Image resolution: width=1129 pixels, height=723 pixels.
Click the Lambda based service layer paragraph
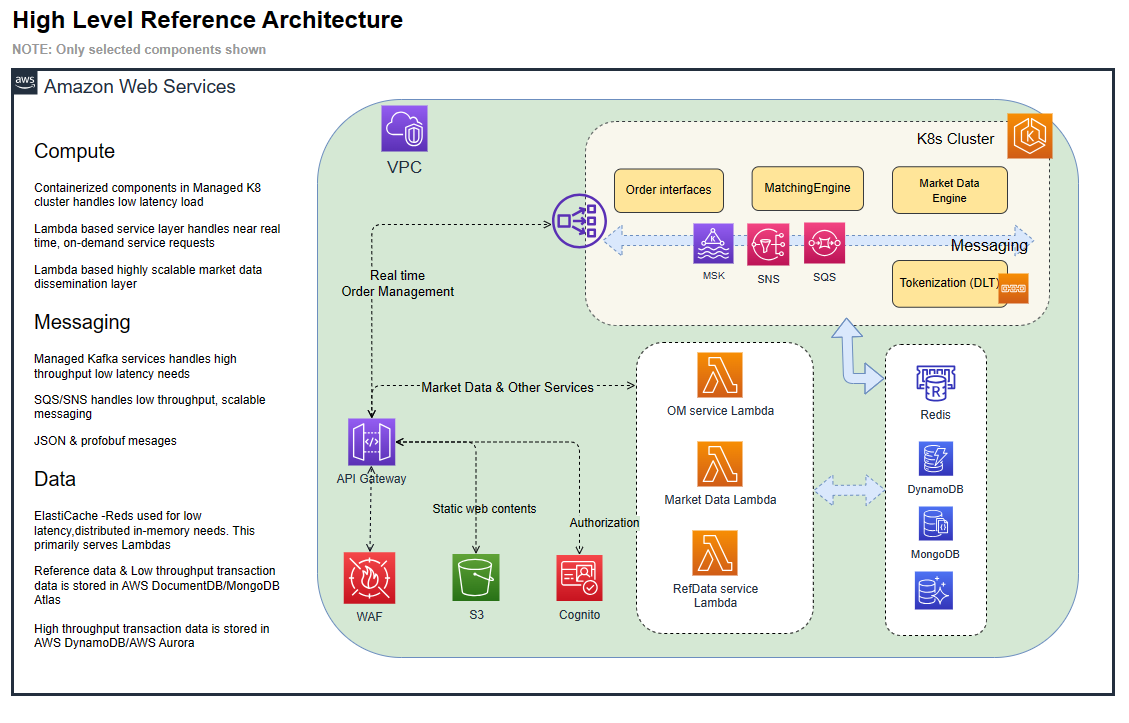coord(157,236)
